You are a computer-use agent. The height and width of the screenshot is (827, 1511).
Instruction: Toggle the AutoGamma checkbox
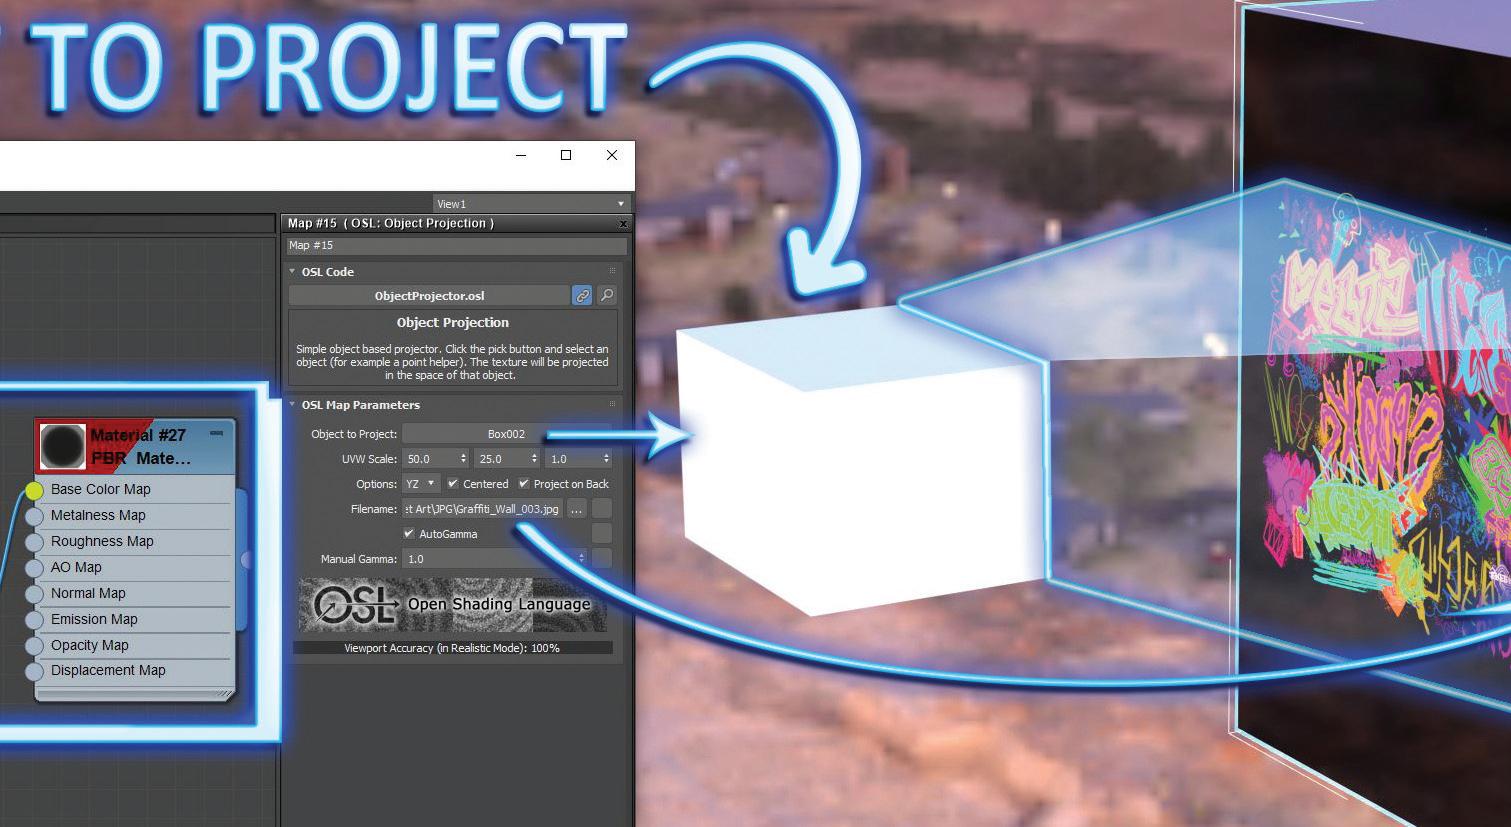pyautogui.click(x=408, y=534)
